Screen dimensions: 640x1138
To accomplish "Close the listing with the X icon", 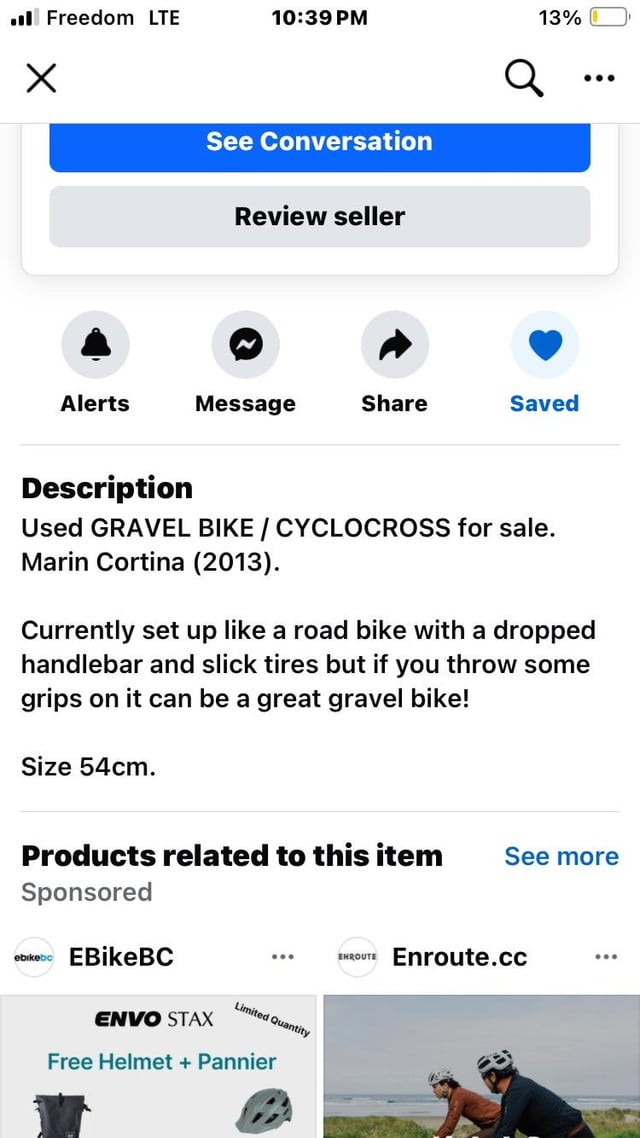I will point(40,78).
